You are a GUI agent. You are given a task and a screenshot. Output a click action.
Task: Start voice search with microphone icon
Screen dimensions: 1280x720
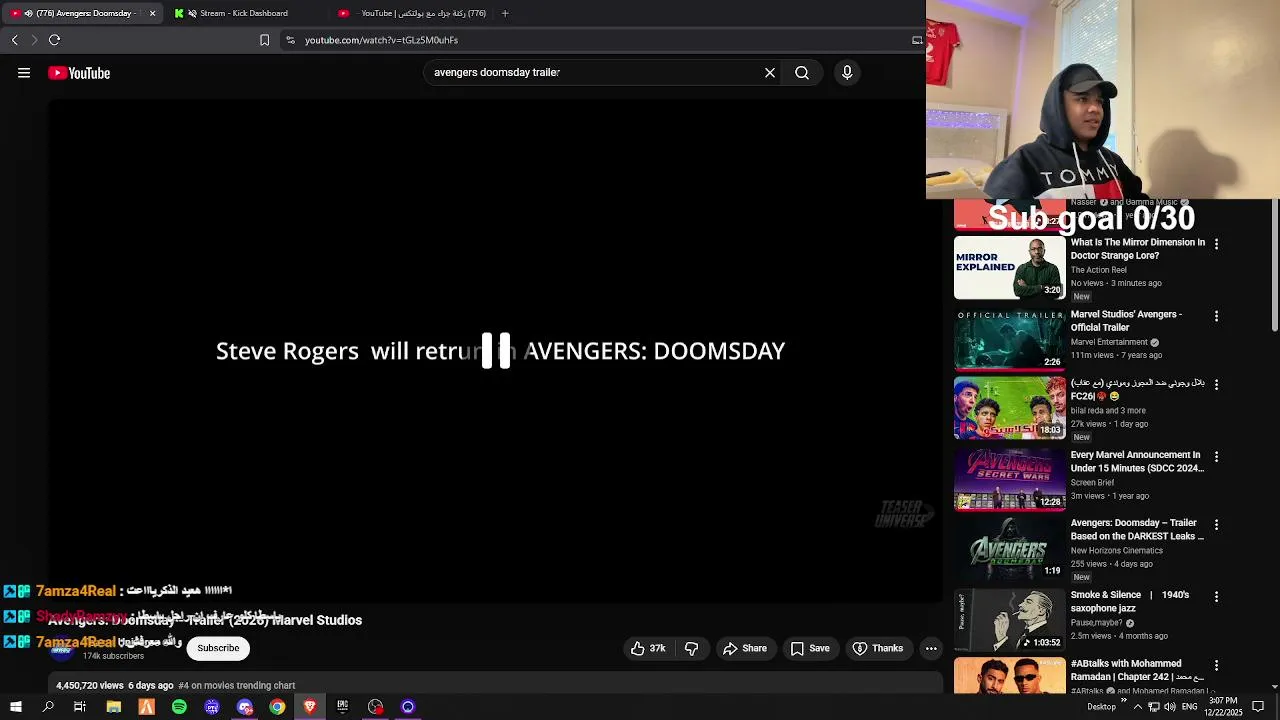[x=847, y=73]
